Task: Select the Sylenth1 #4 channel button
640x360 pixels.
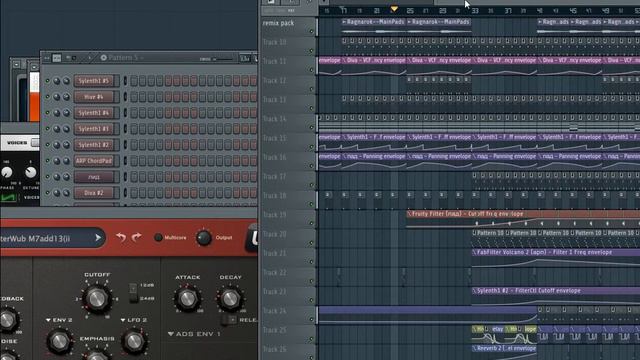Action: [x=94, y=113]
